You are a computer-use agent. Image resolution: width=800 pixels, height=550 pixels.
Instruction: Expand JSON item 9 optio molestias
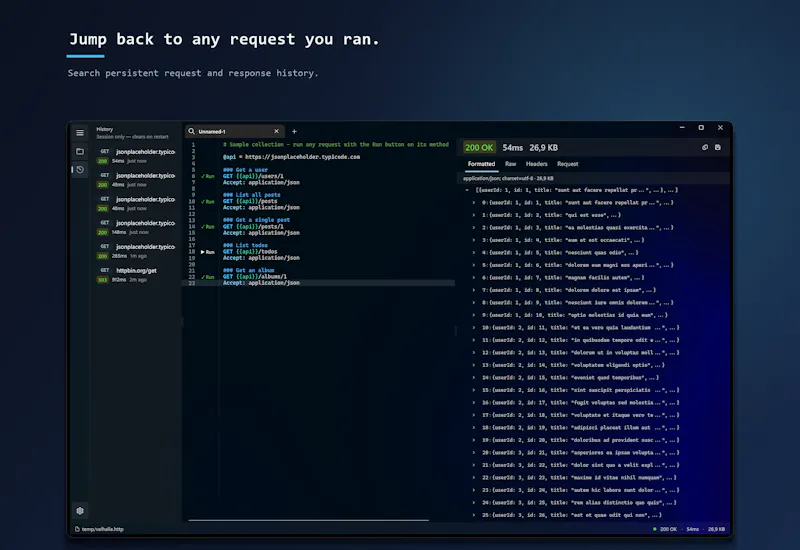(473, 315)
